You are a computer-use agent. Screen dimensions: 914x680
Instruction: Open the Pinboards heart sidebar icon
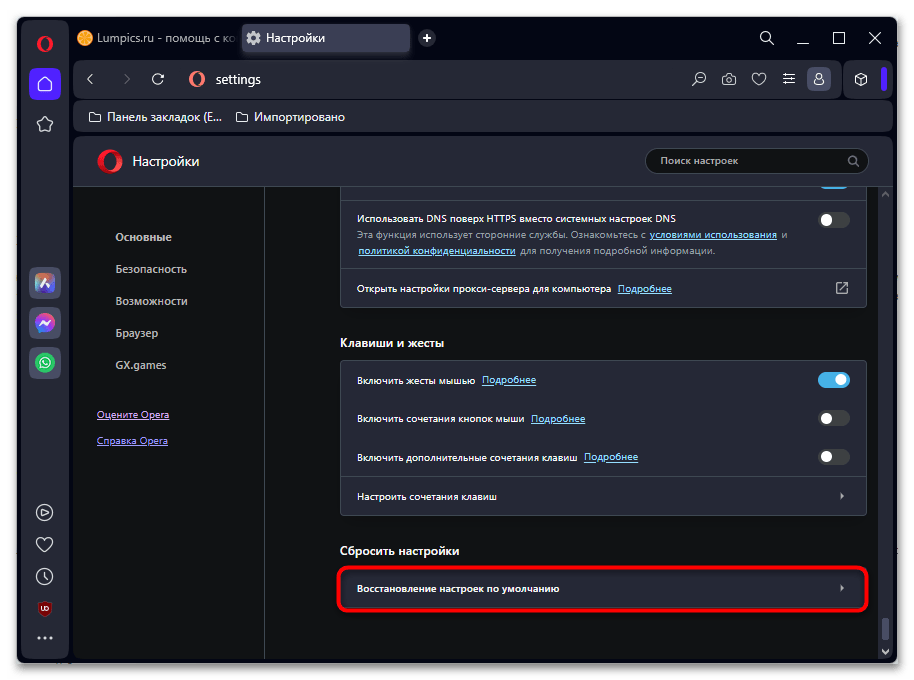click(x=45, y=544)
